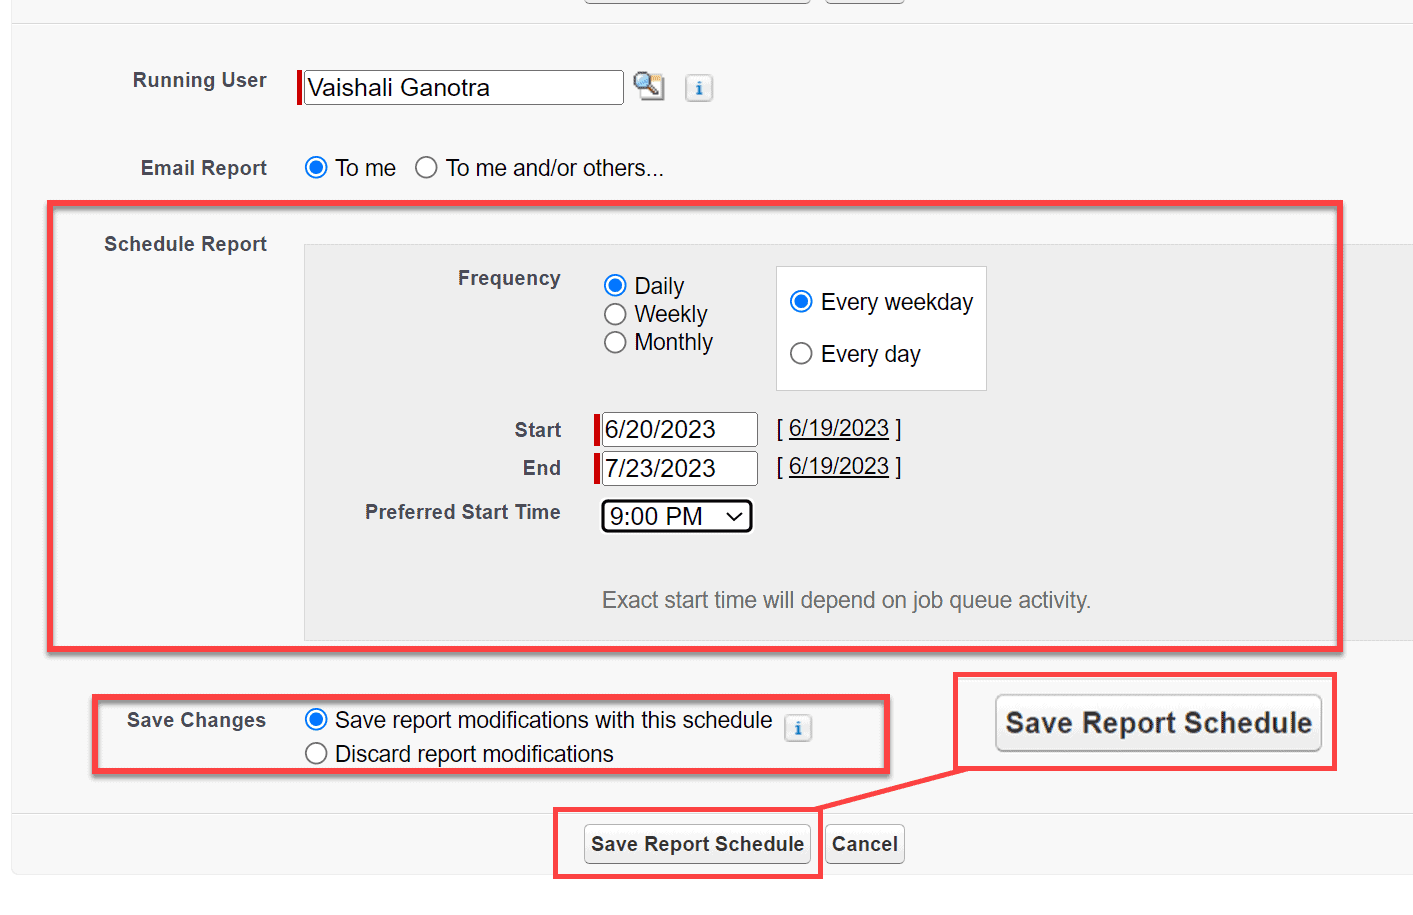Click the 'Schedule Report' section label

pos(185,244)
